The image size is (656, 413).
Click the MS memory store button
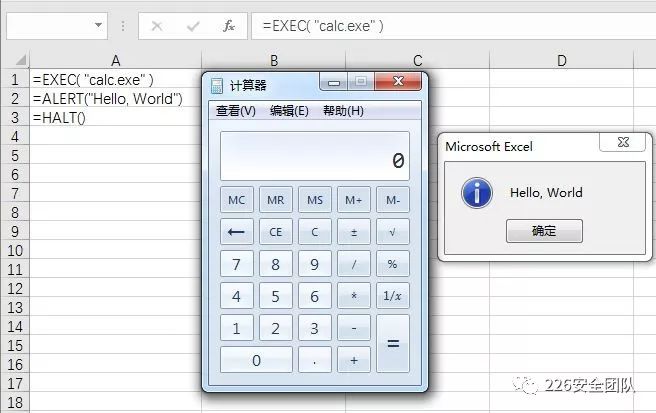pos(315,200)
